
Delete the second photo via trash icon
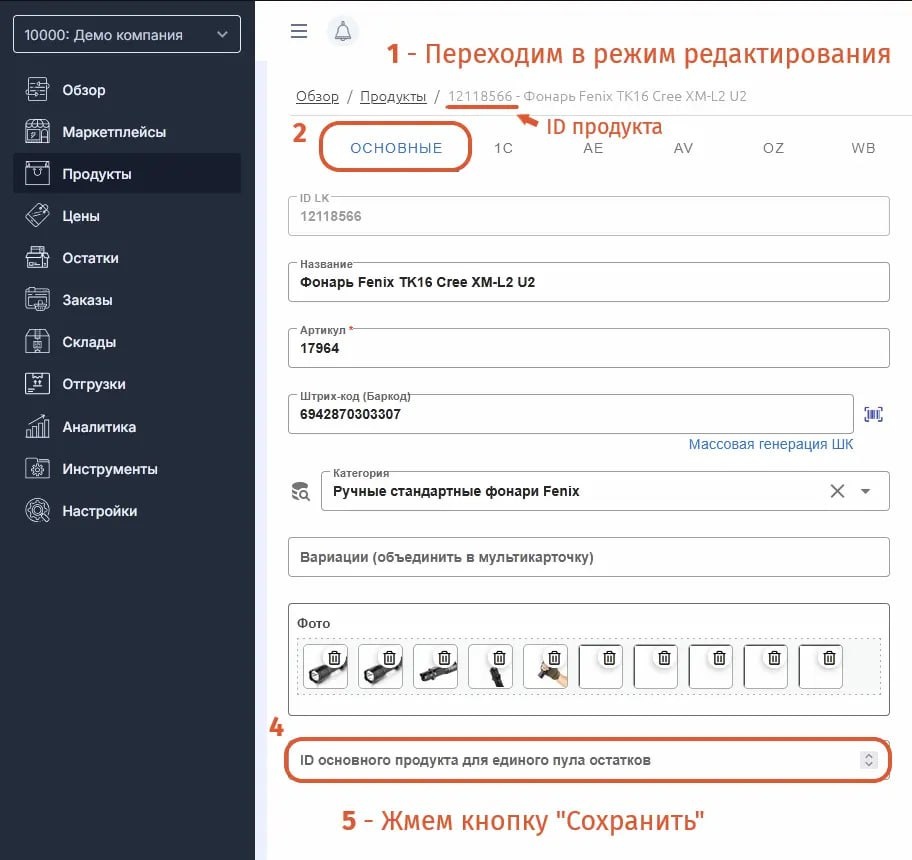pos(389,658)
